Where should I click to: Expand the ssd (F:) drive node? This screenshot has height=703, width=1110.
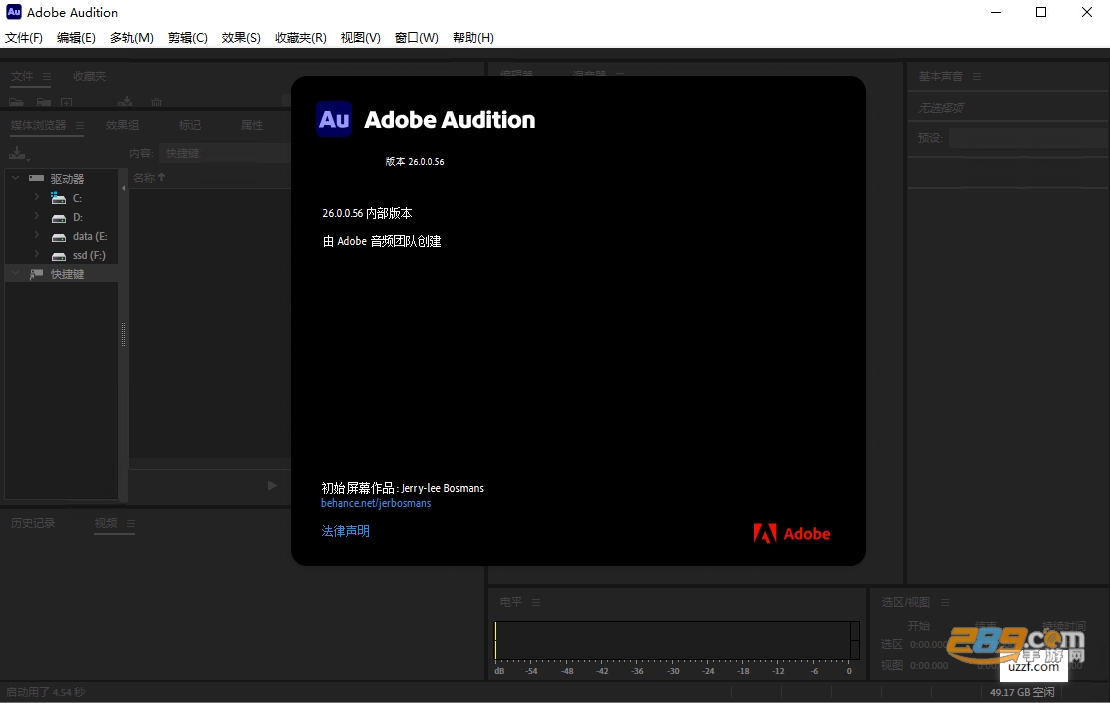tap(37, 254)
